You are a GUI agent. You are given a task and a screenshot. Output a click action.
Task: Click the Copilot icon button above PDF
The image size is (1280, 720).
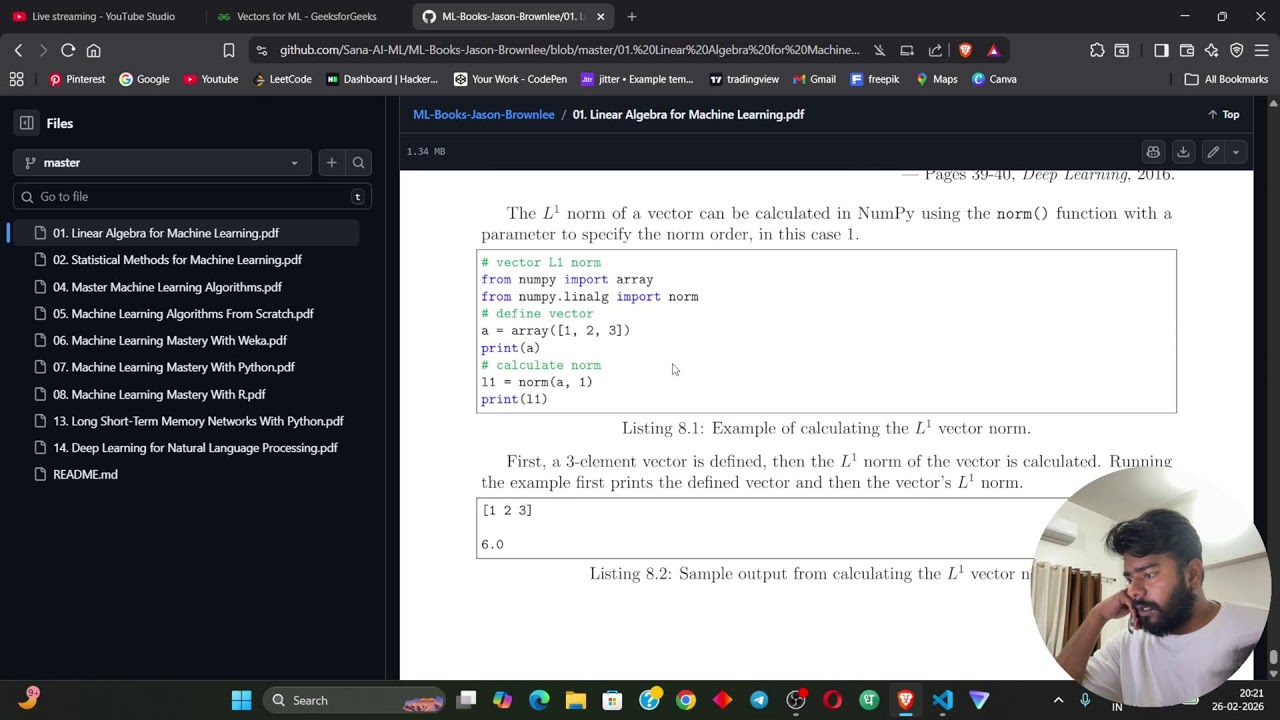point(1153,152)
